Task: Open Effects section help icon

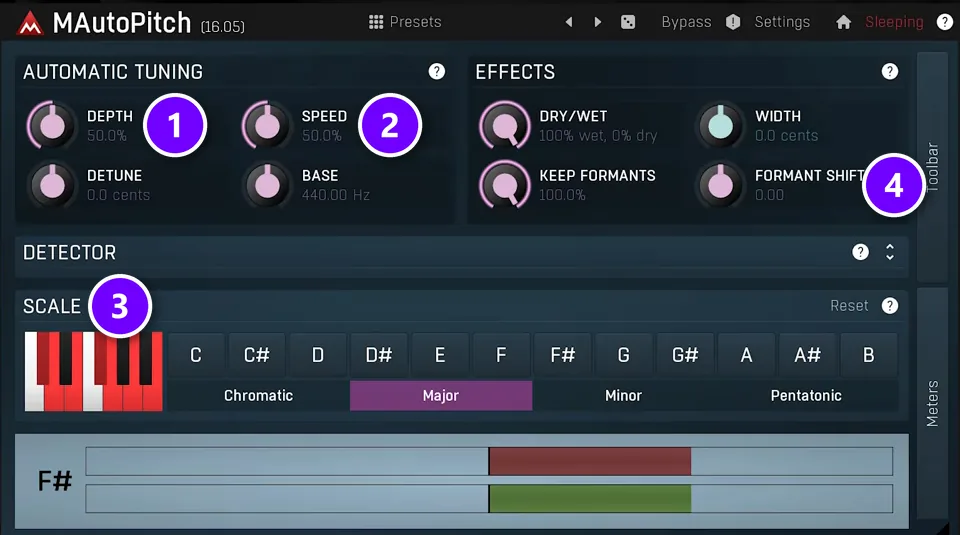Action: click(x=890, y=72)
